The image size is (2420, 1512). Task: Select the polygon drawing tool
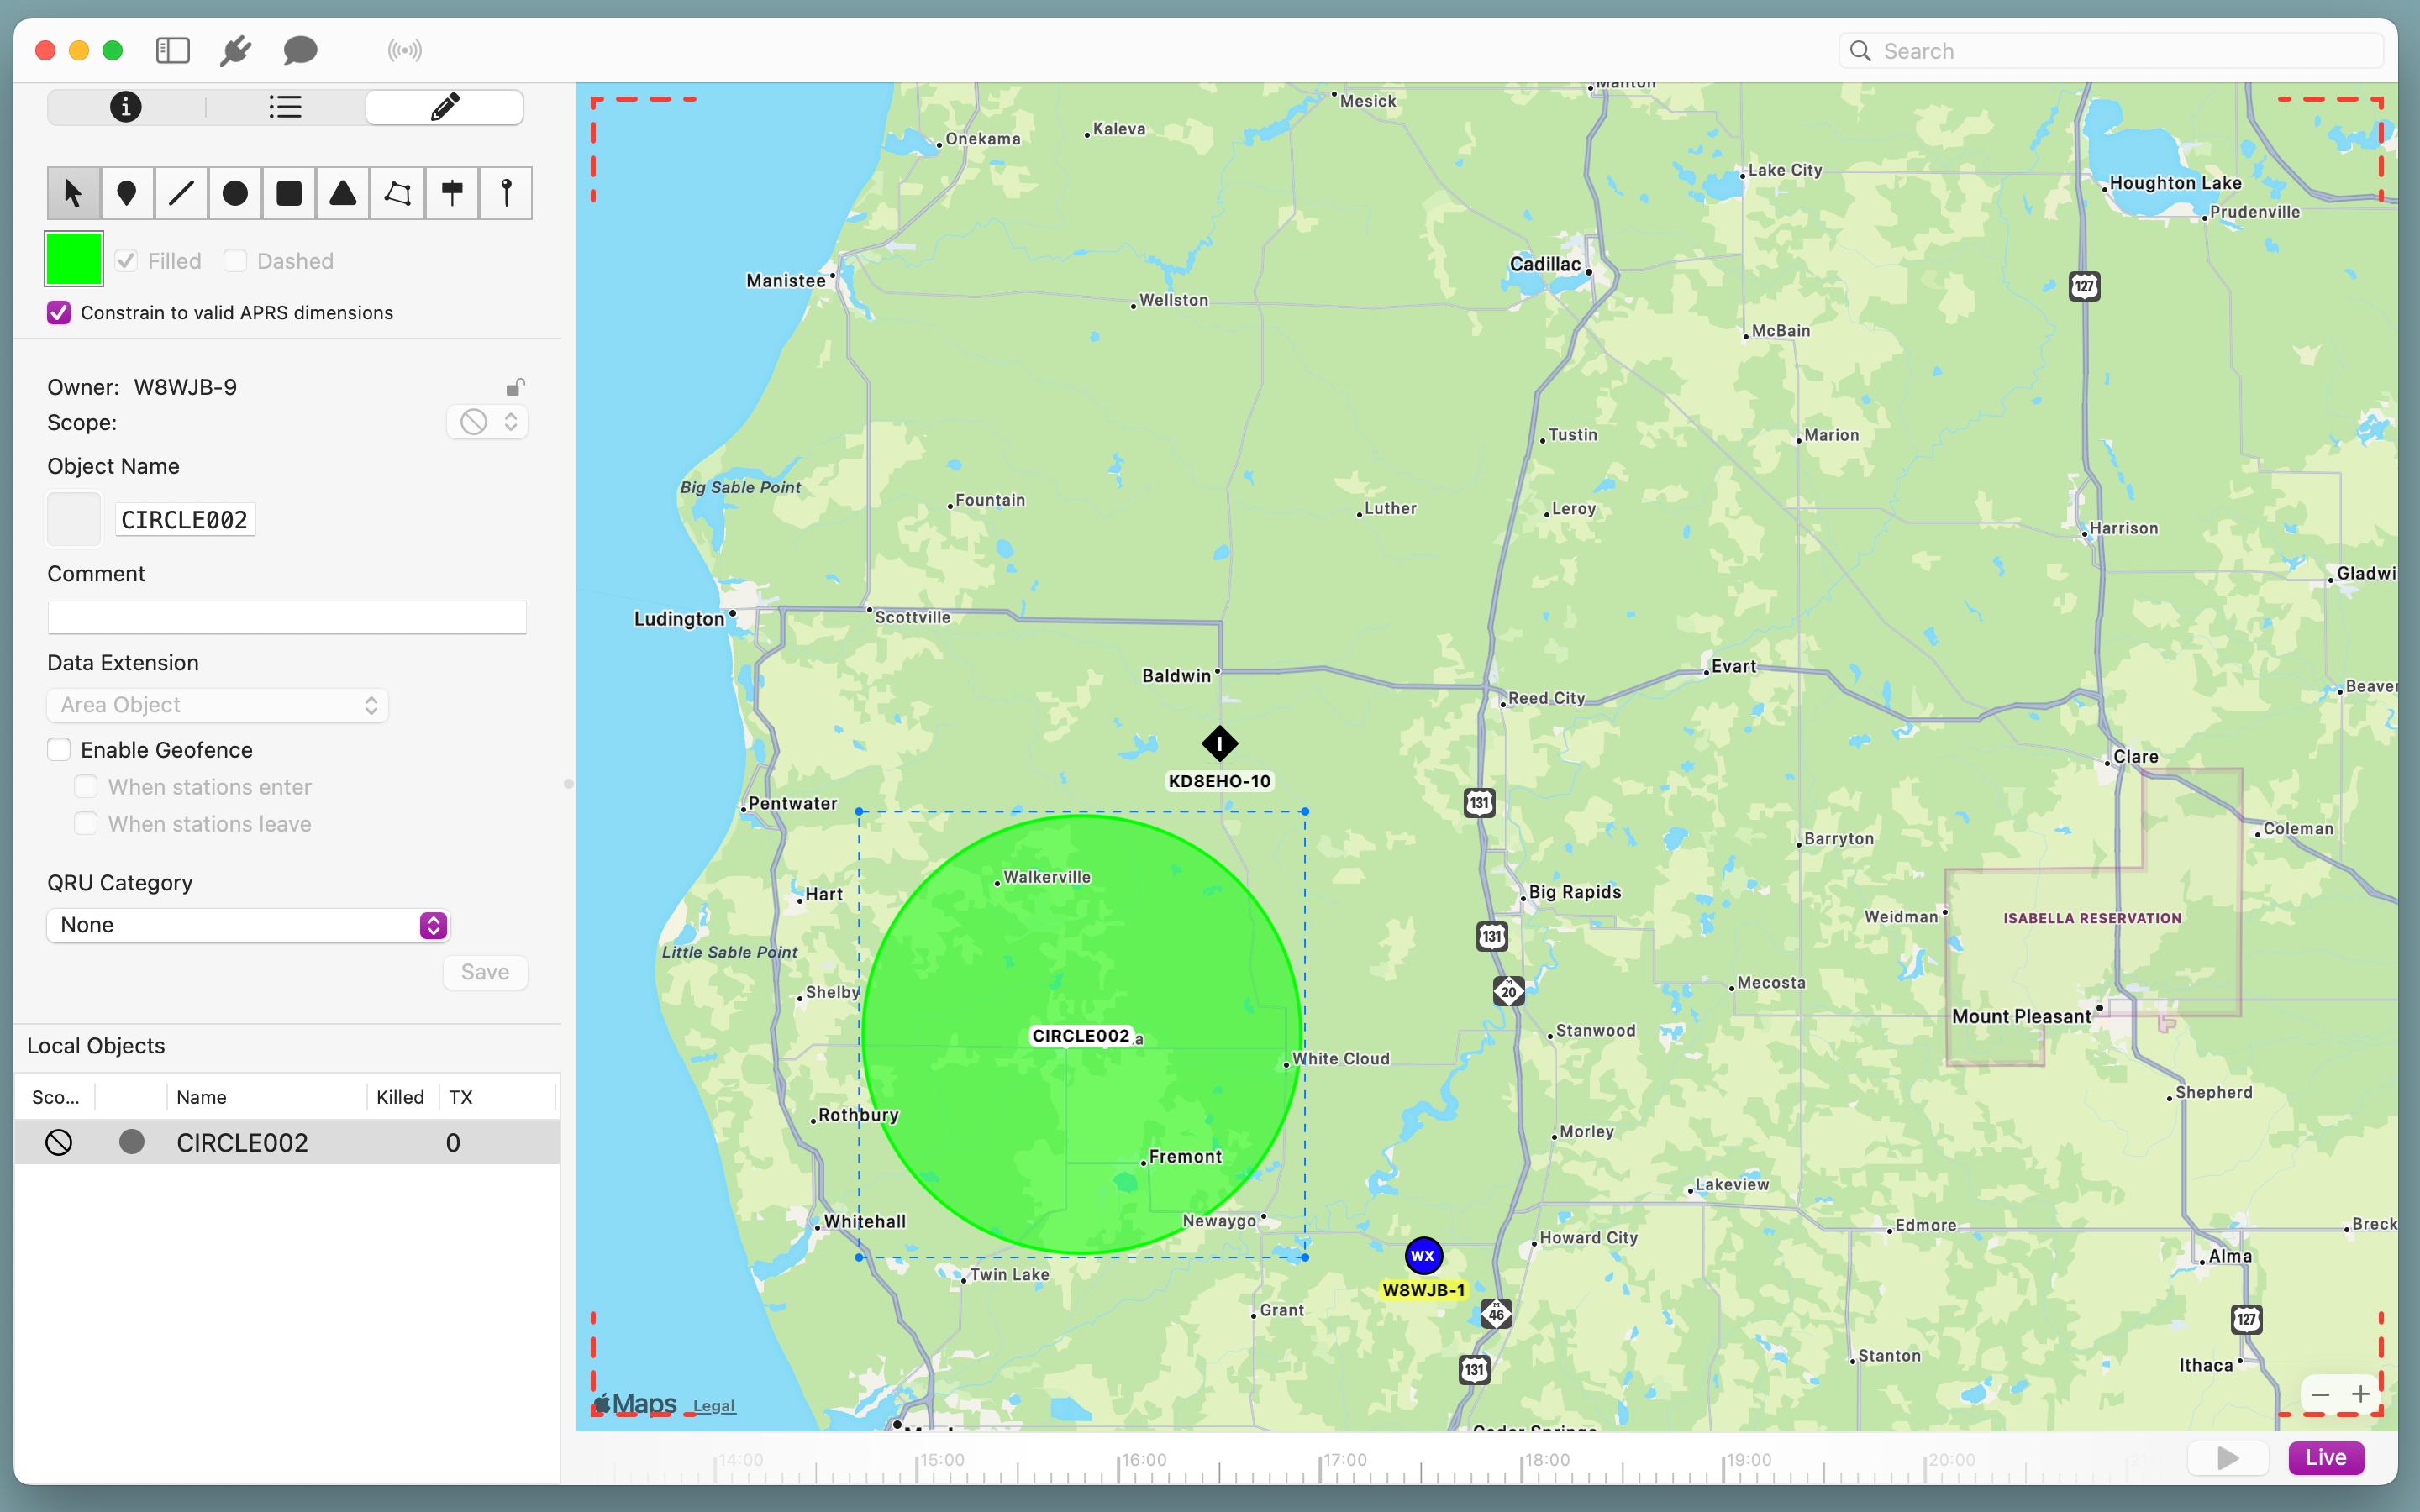(397, 193)
